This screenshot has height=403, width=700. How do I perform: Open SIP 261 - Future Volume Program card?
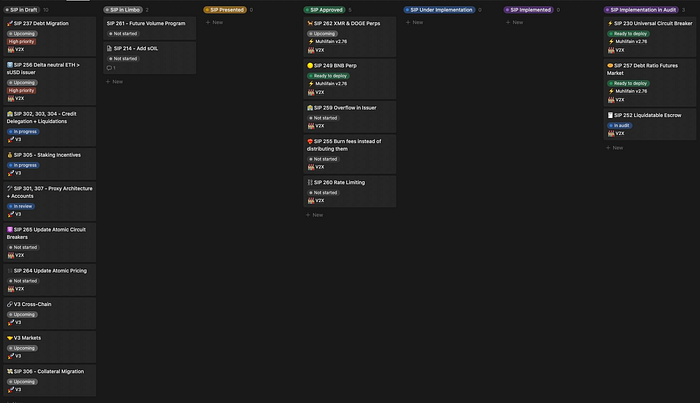[x=150, y=28]
